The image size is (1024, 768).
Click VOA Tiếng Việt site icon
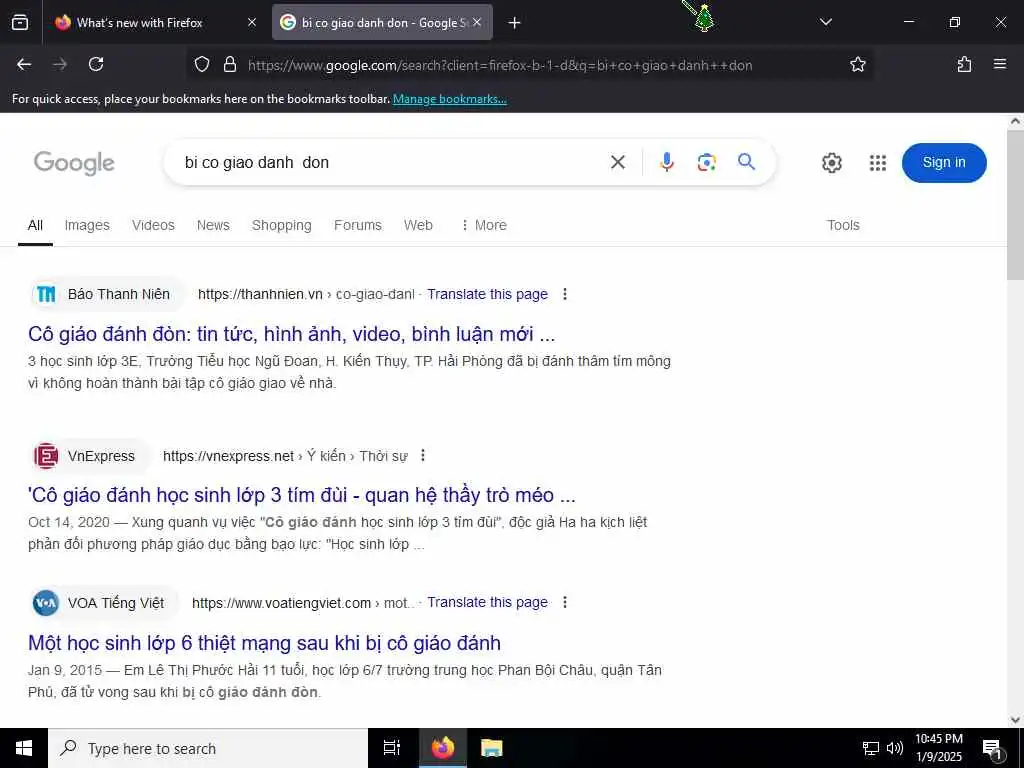click(x=46, y=603)
